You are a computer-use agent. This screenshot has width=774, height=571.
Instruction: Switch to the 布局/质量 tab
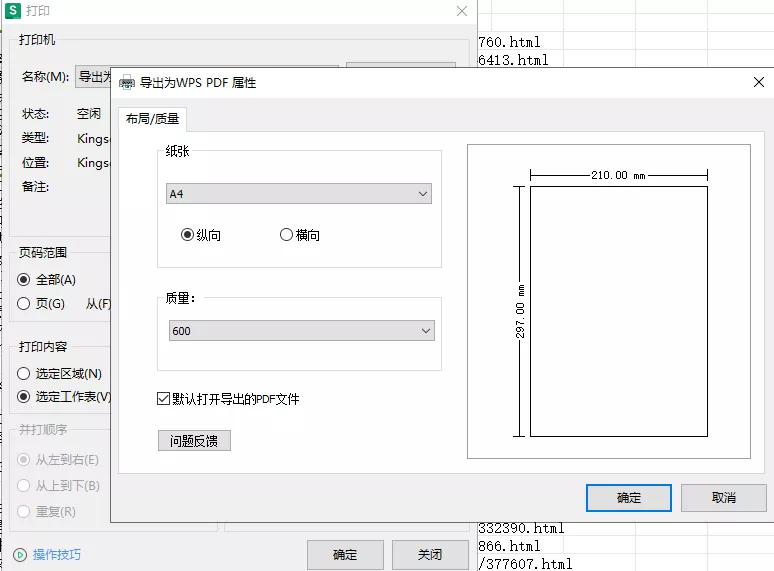152,119
